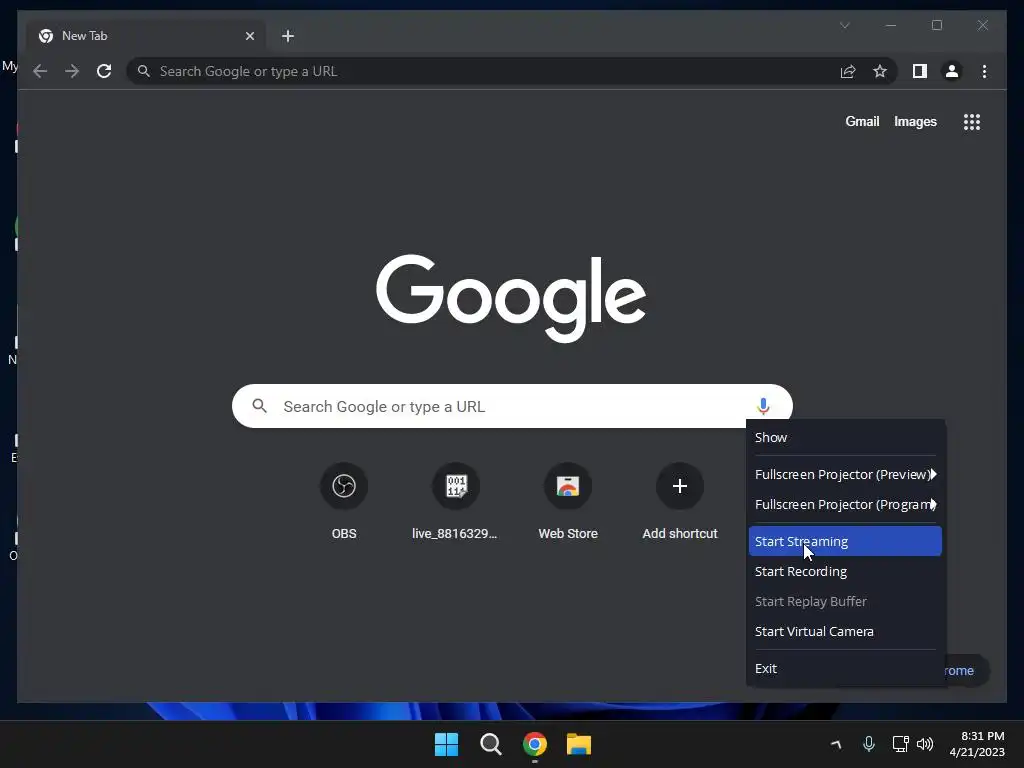Click the share page icon in address bar

click(x=848, y=71)
